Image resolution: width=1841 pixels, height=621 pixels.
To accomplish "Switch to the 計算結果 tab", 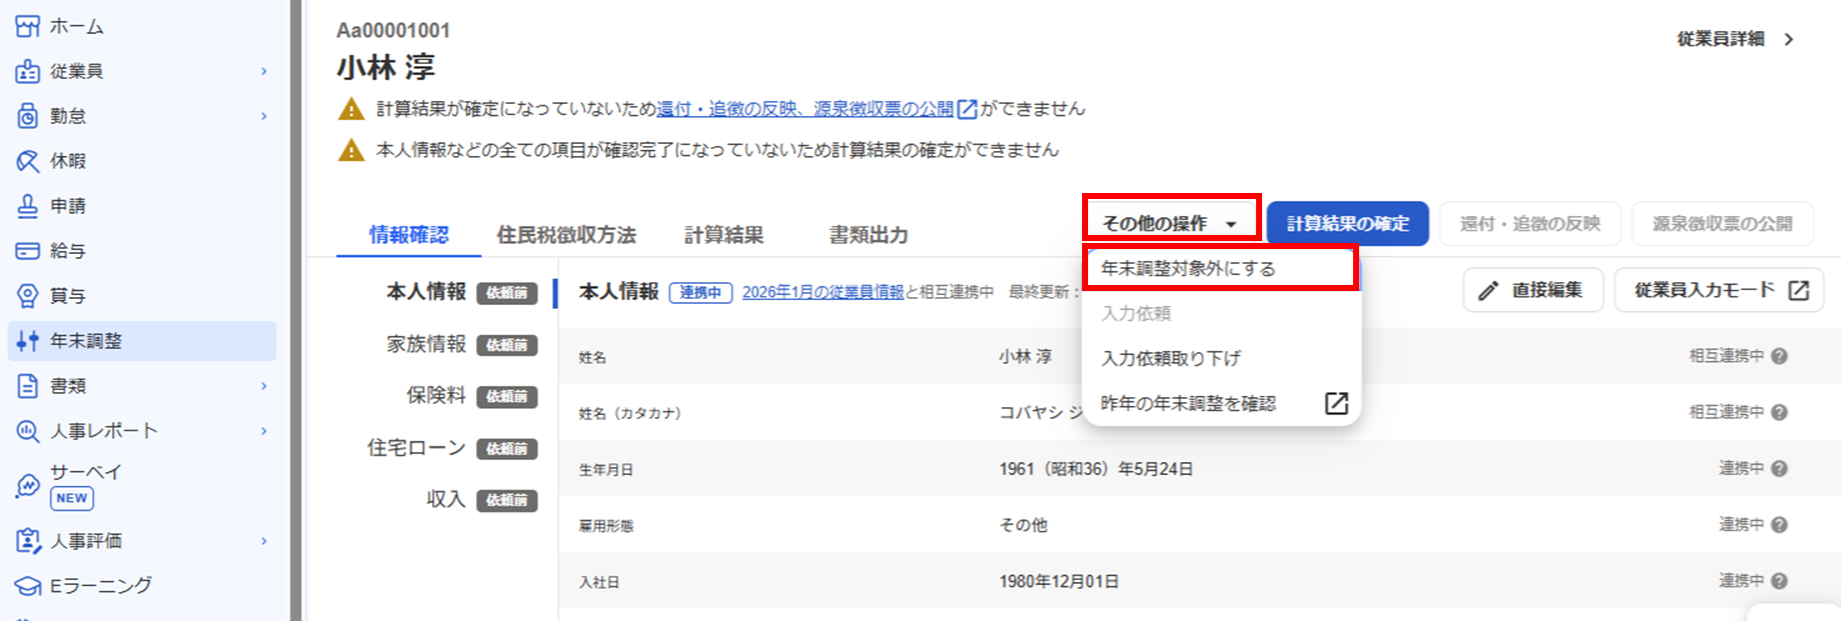I will [x=724, y=235].
